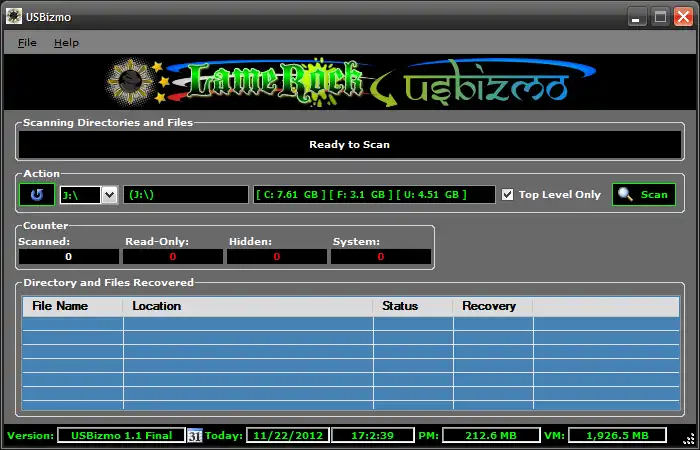The width and height of the screenshot is (700, 450).
Task: Open the File menu
Action: point(27,42)
